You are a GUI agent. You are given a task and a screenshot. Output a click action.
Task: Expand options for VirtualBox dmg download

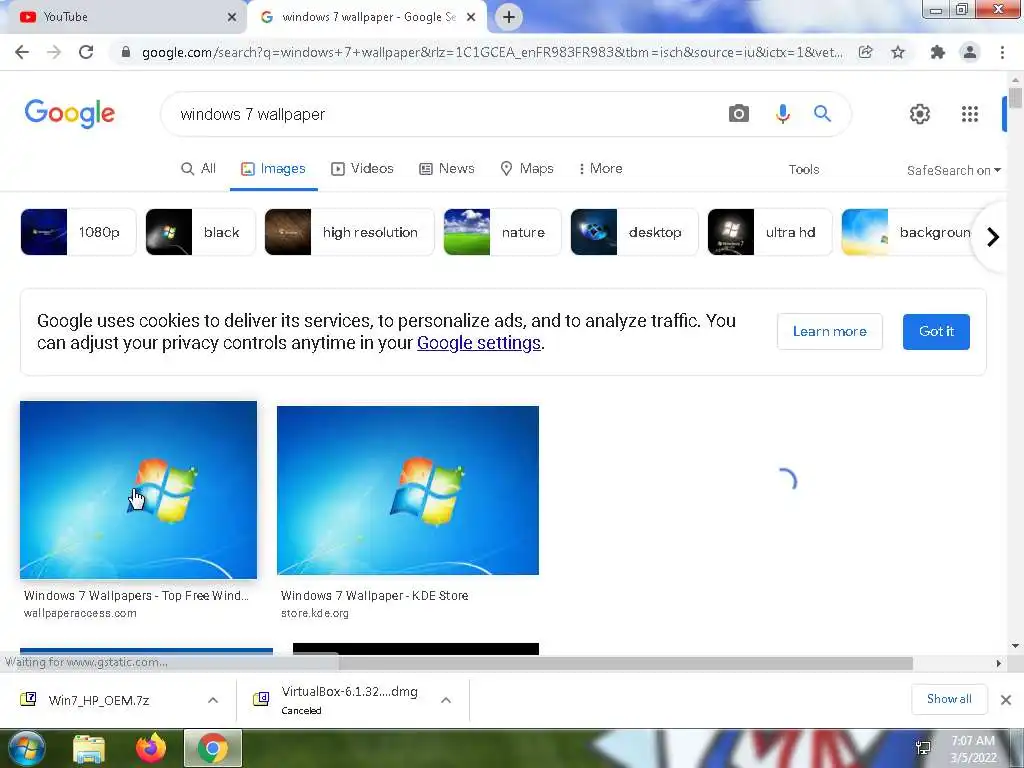(446, 700)
